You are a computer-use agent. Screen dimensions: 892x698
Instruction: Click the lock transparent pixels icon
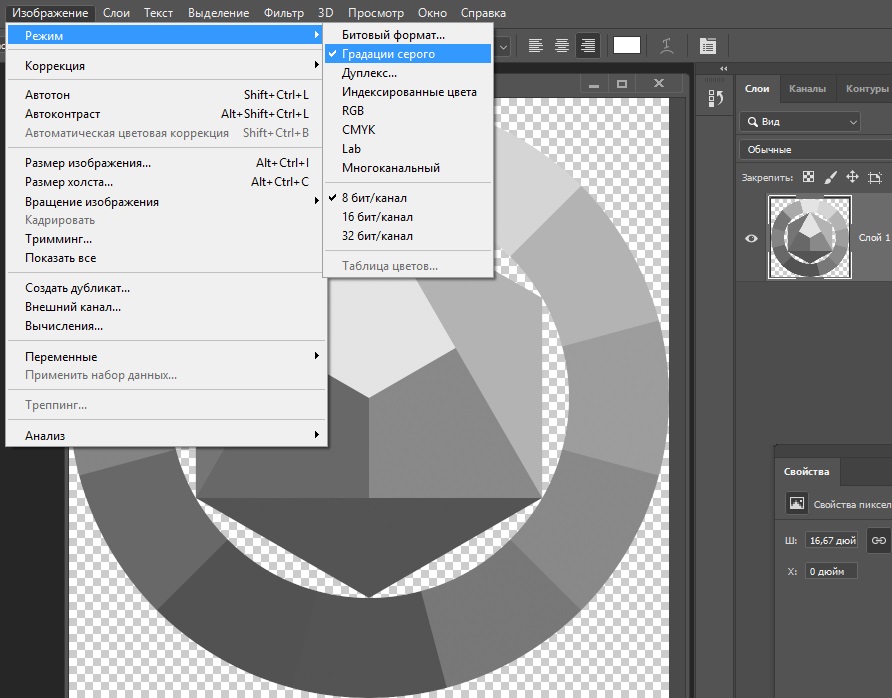pos(809,177)
